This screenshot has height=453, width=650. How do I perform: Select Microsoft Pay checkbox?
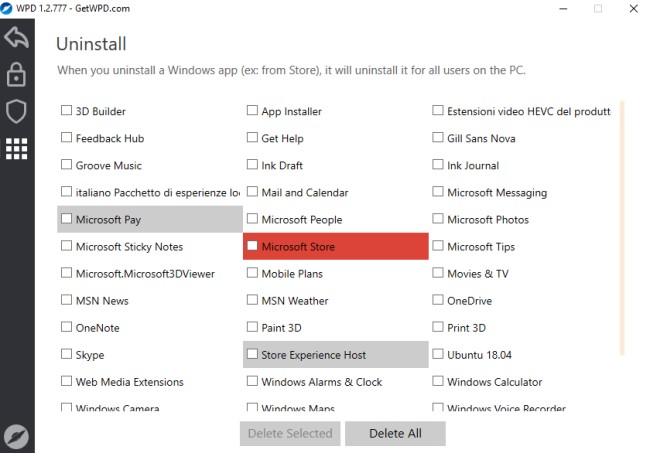point(67,219)
